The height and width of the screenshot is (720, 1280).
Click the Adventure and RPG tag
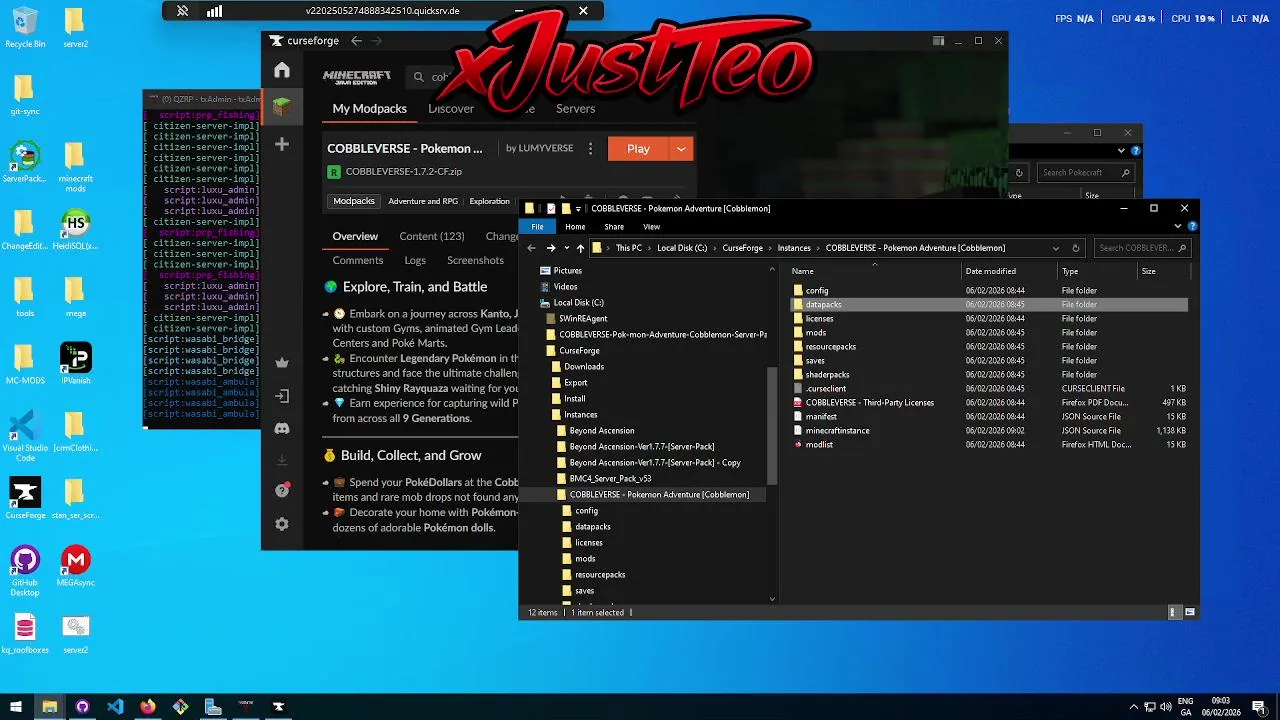click(x=423, y=201)
